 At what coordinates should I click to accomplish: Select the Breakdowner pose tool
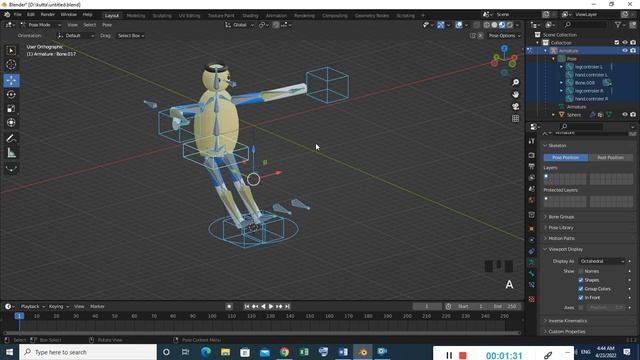[11, 169]
